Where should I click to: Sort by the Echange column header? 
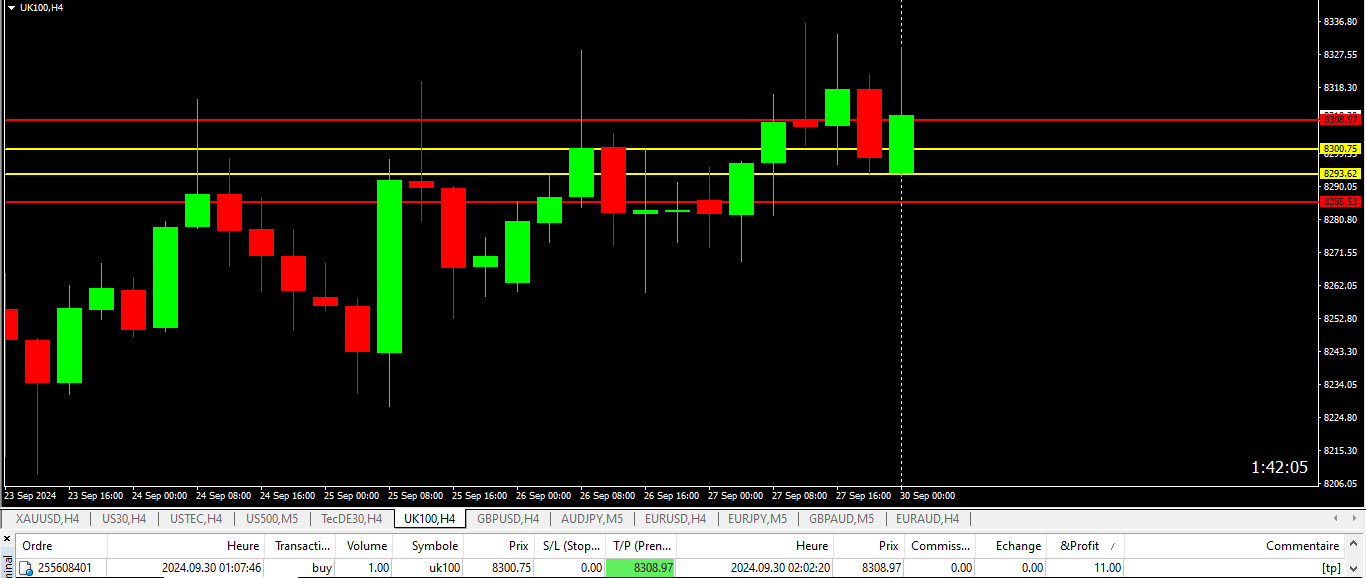[x=1011, y=546]
